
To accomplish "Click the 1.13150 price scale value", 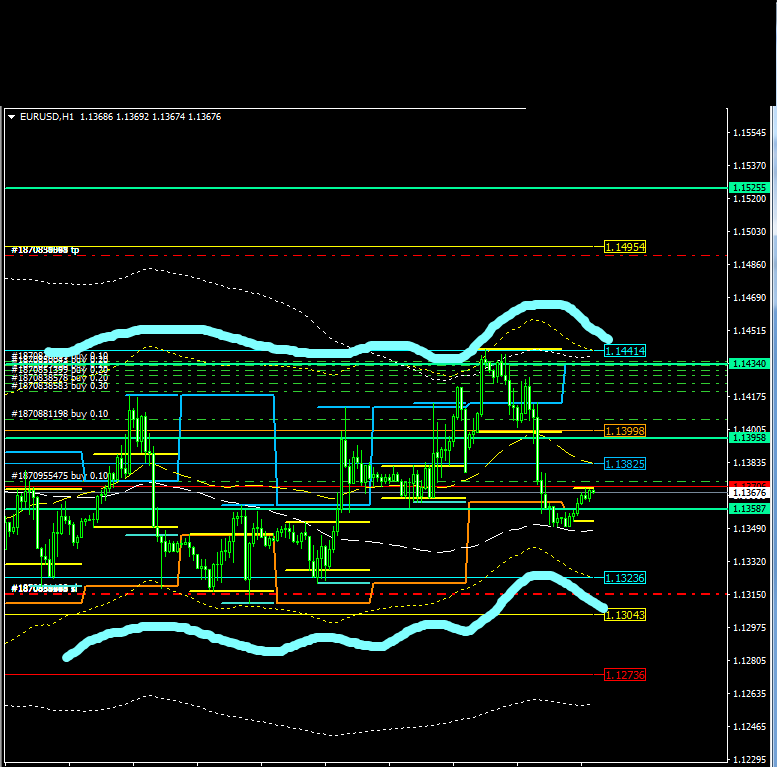I will coord(749,595).
